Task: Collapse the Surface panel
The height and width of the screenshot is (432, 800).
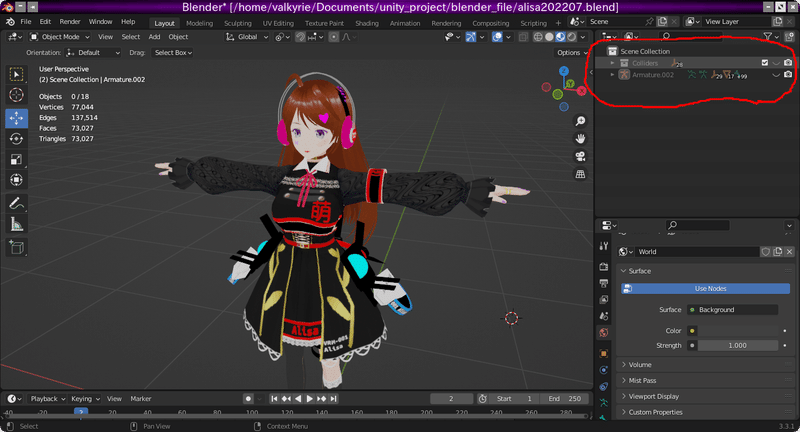Action: pos(639,271)
